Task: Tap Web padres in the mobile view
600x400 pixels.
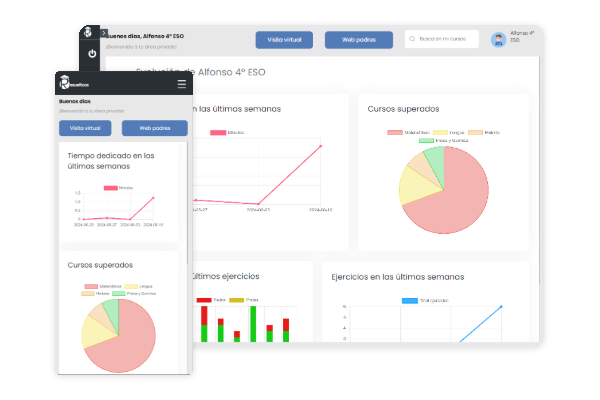Action: pyautogui.click(x=154, y=128)
